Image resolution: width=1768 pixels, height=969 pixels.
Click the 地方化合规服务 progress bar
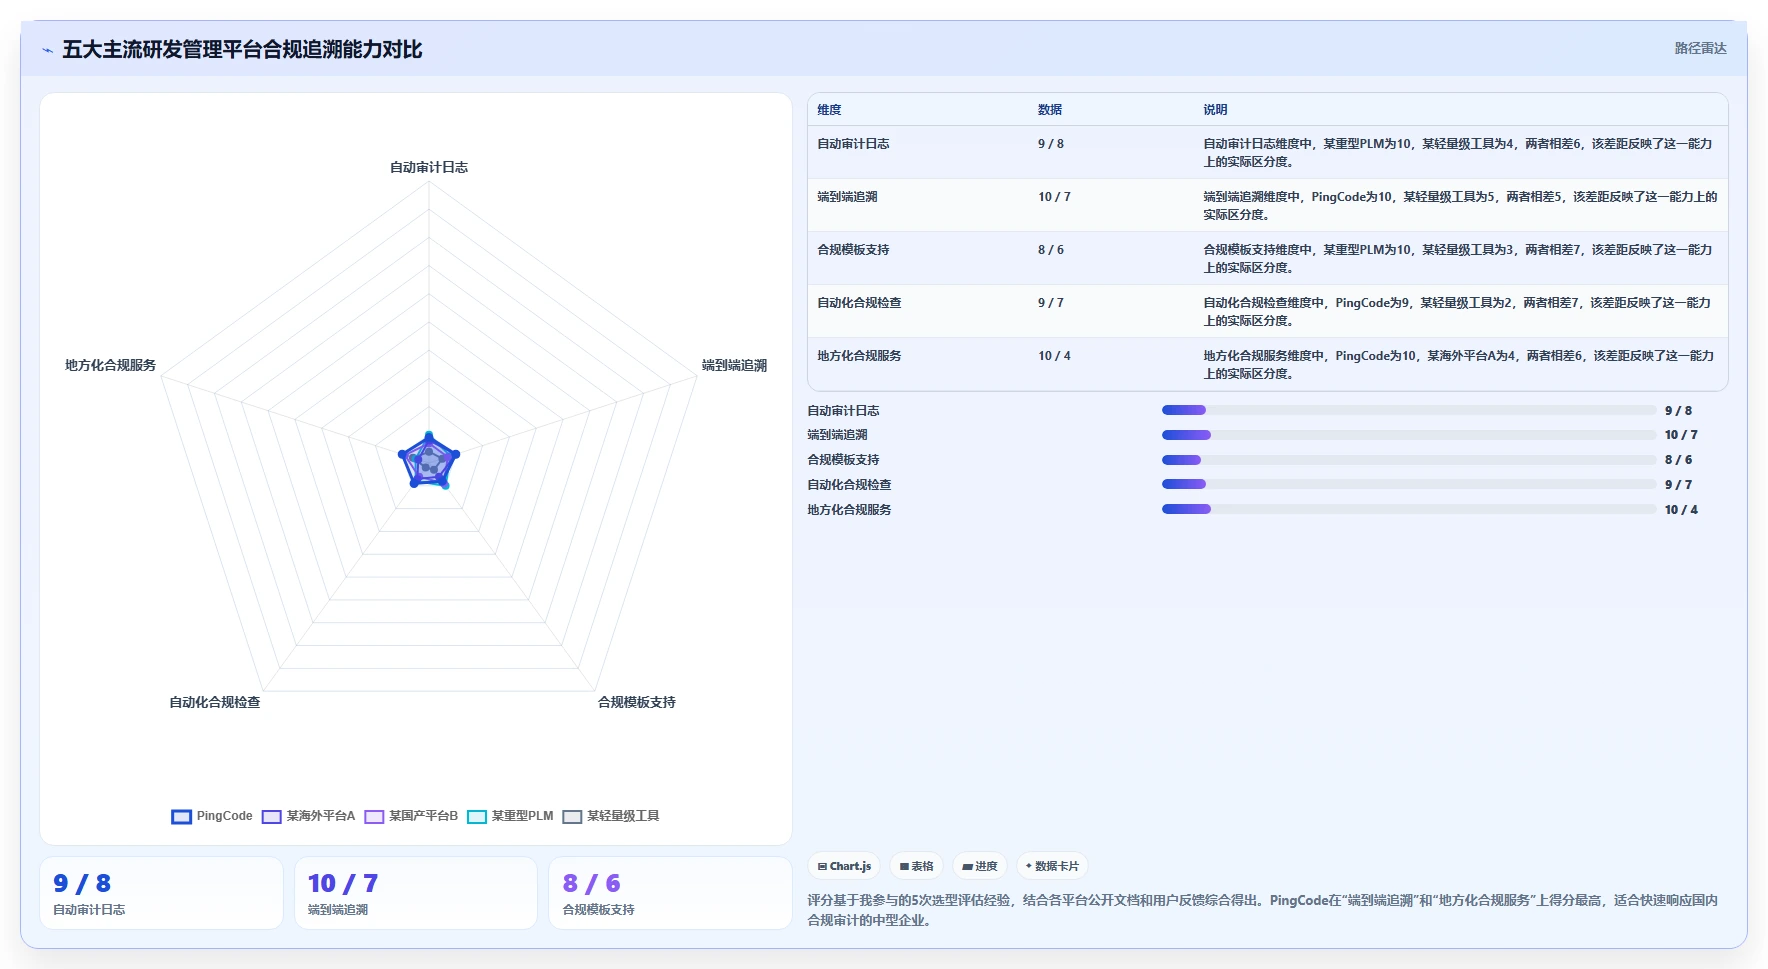pyautogui.click(x=1409, y=509)
